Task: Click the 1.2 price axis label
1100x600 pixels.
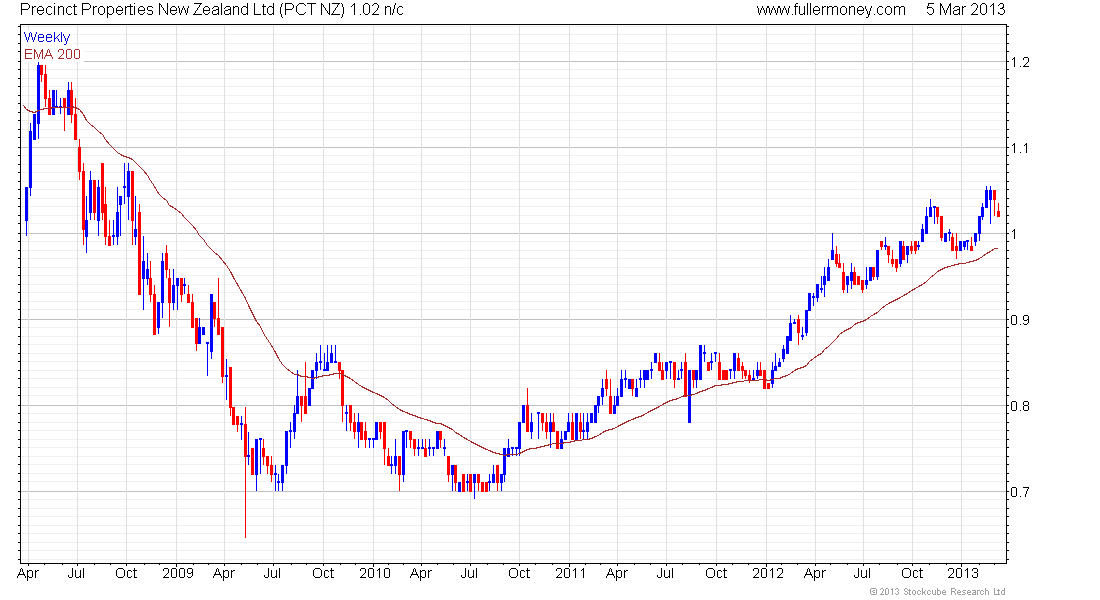Action: [x=1020, y=62]
